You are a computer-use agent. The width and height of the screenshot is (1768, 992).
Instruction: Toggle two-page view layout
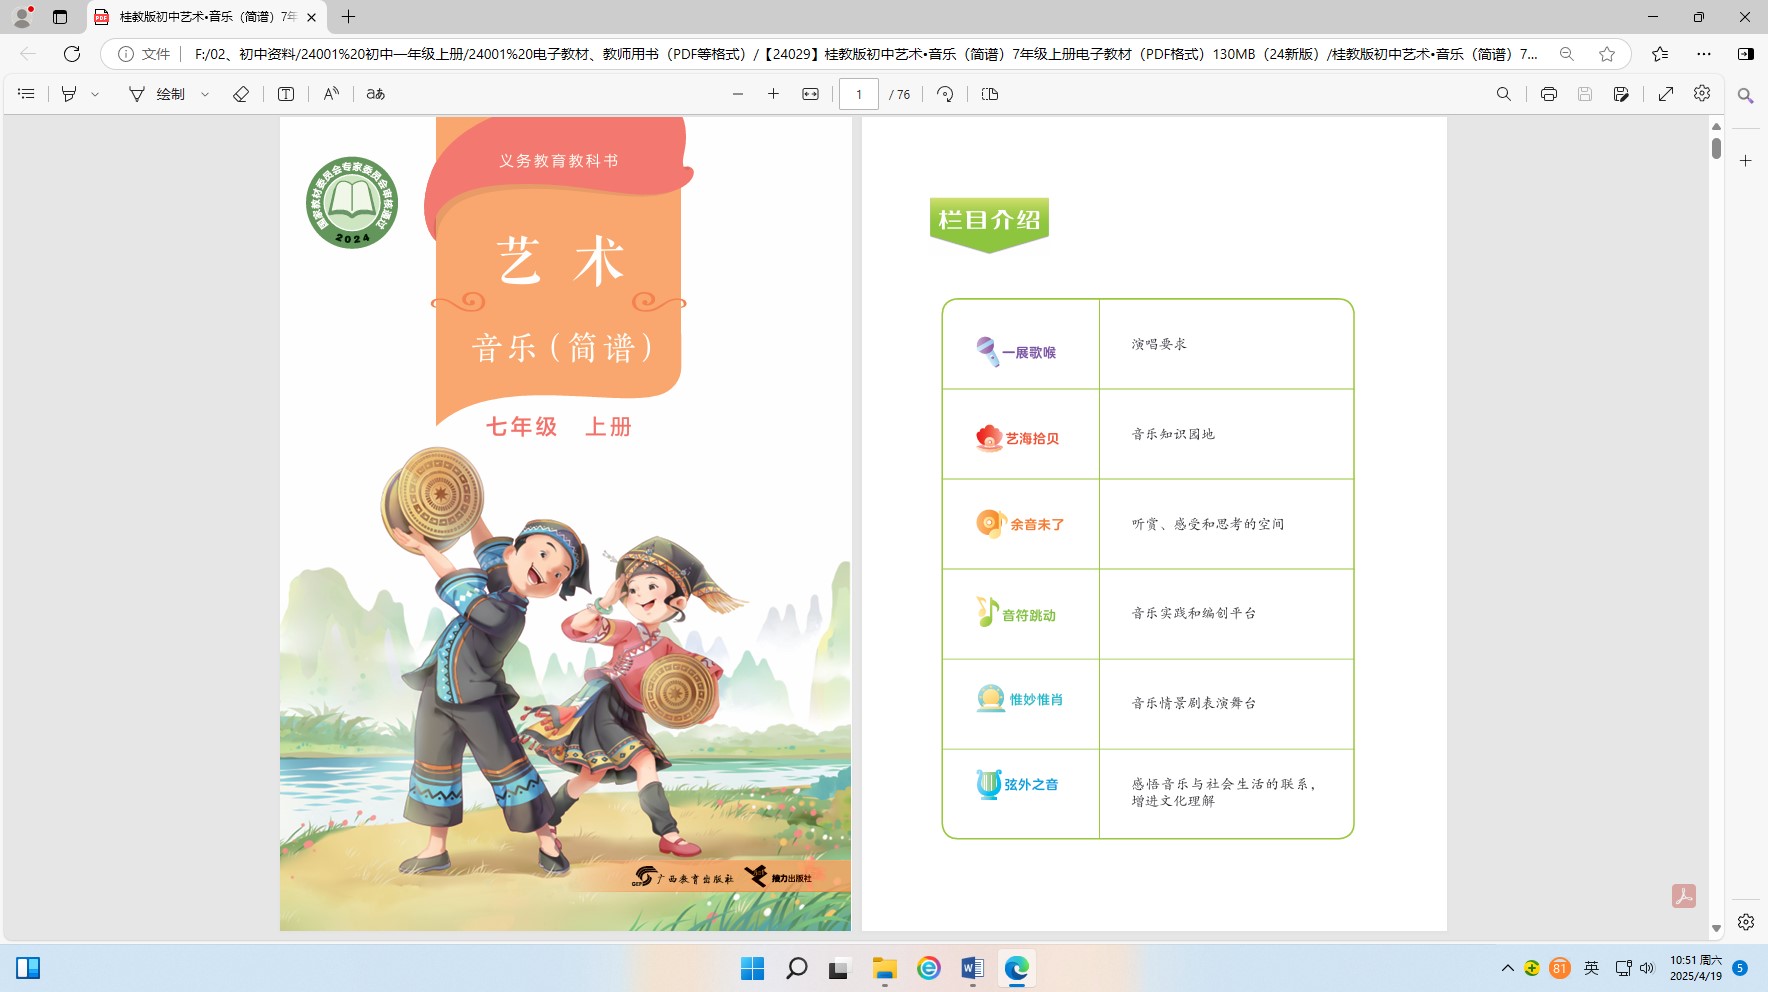tap(990, 94)
